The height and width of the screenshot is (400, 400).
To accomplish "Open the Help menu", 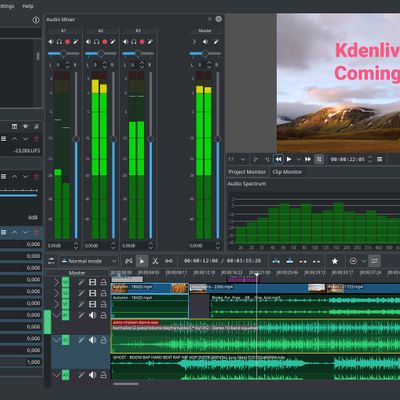I will (x=28, y=6).
